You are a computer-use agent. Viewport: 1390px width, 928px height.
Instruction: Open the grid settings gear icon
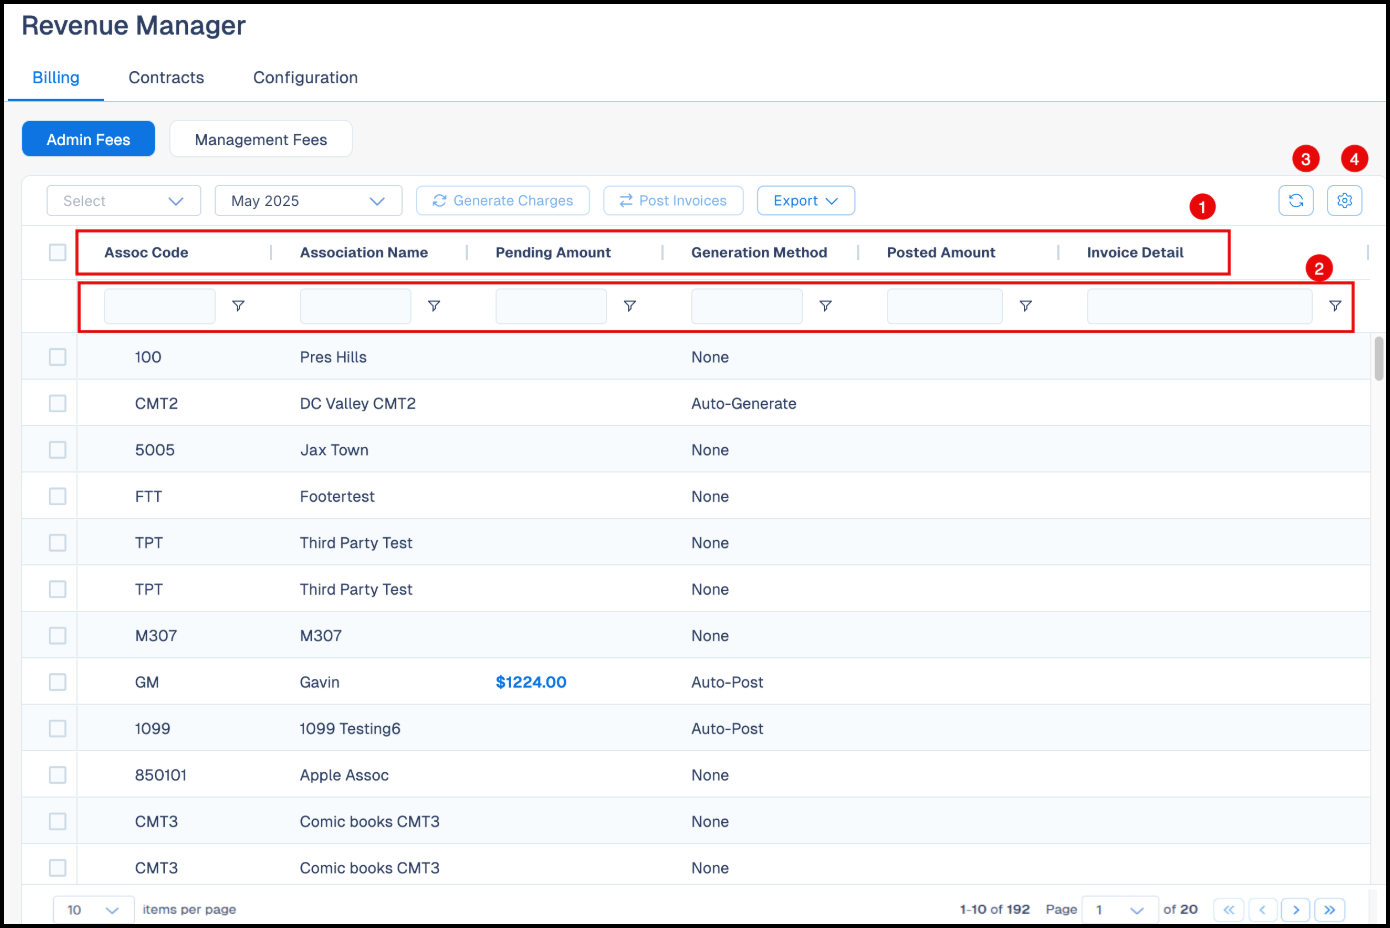click(x=1344, y=201)
